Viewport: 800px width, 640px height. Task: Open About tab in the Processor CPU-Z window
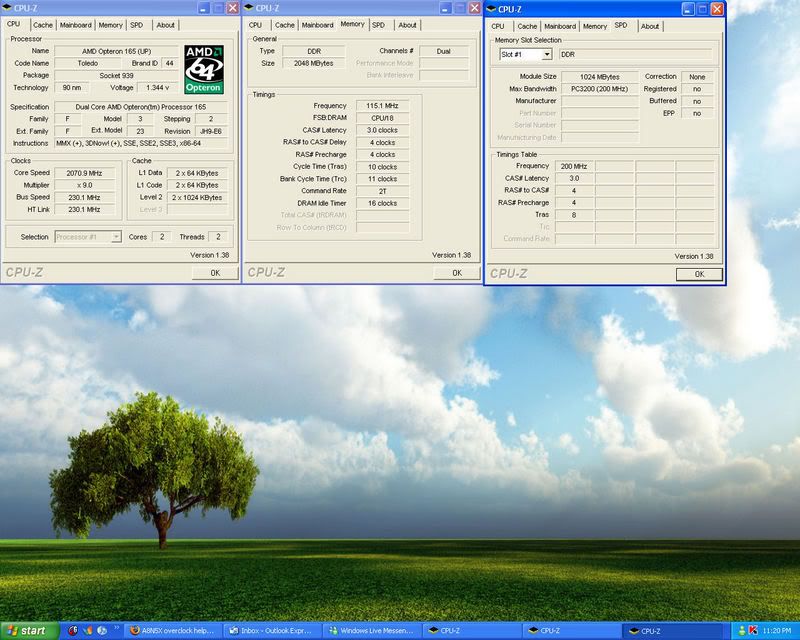coord(165,25)
